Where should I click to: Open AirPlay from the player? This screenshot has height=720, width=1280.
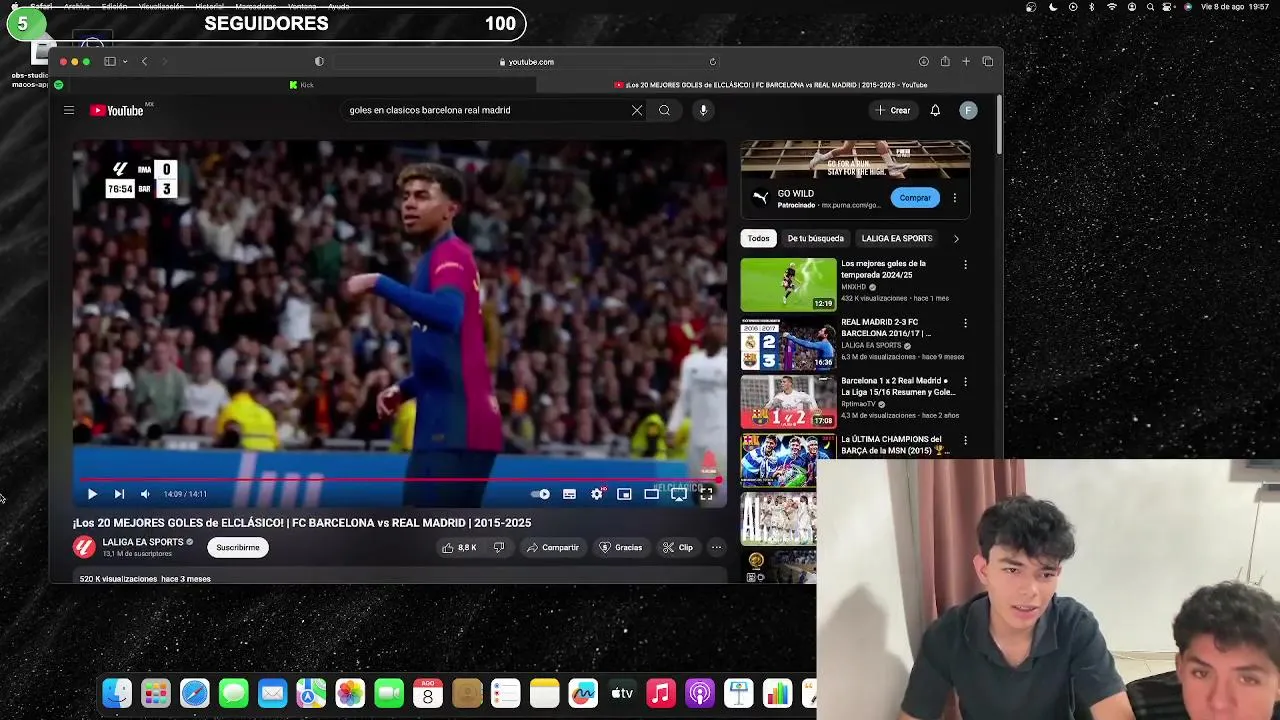(678, 494)
